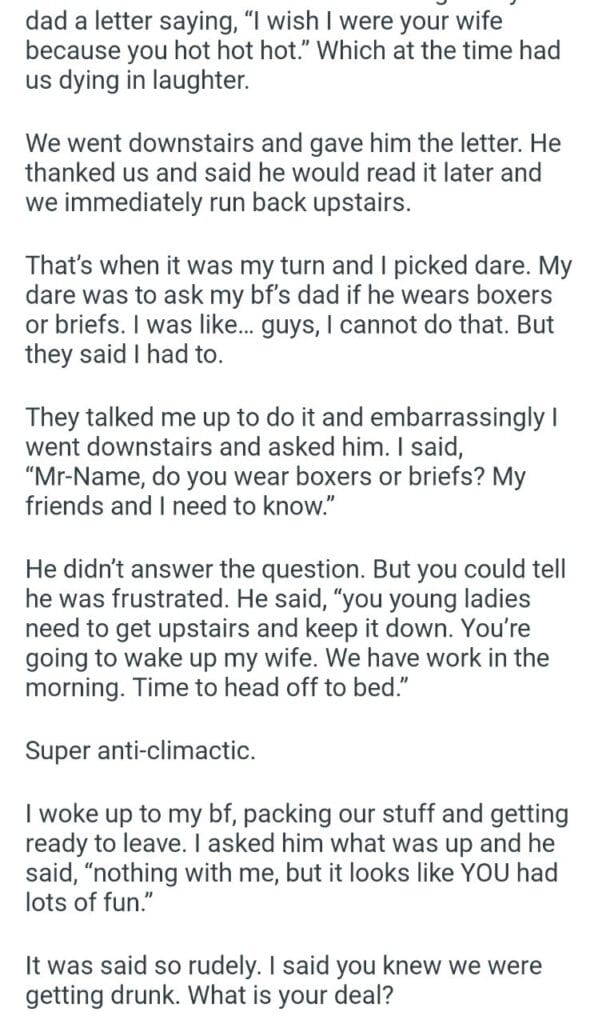Click the paragraph starting "We went downstairs"
The image size is (602, 1024).
pyautogui.click(x=292, y=172)
